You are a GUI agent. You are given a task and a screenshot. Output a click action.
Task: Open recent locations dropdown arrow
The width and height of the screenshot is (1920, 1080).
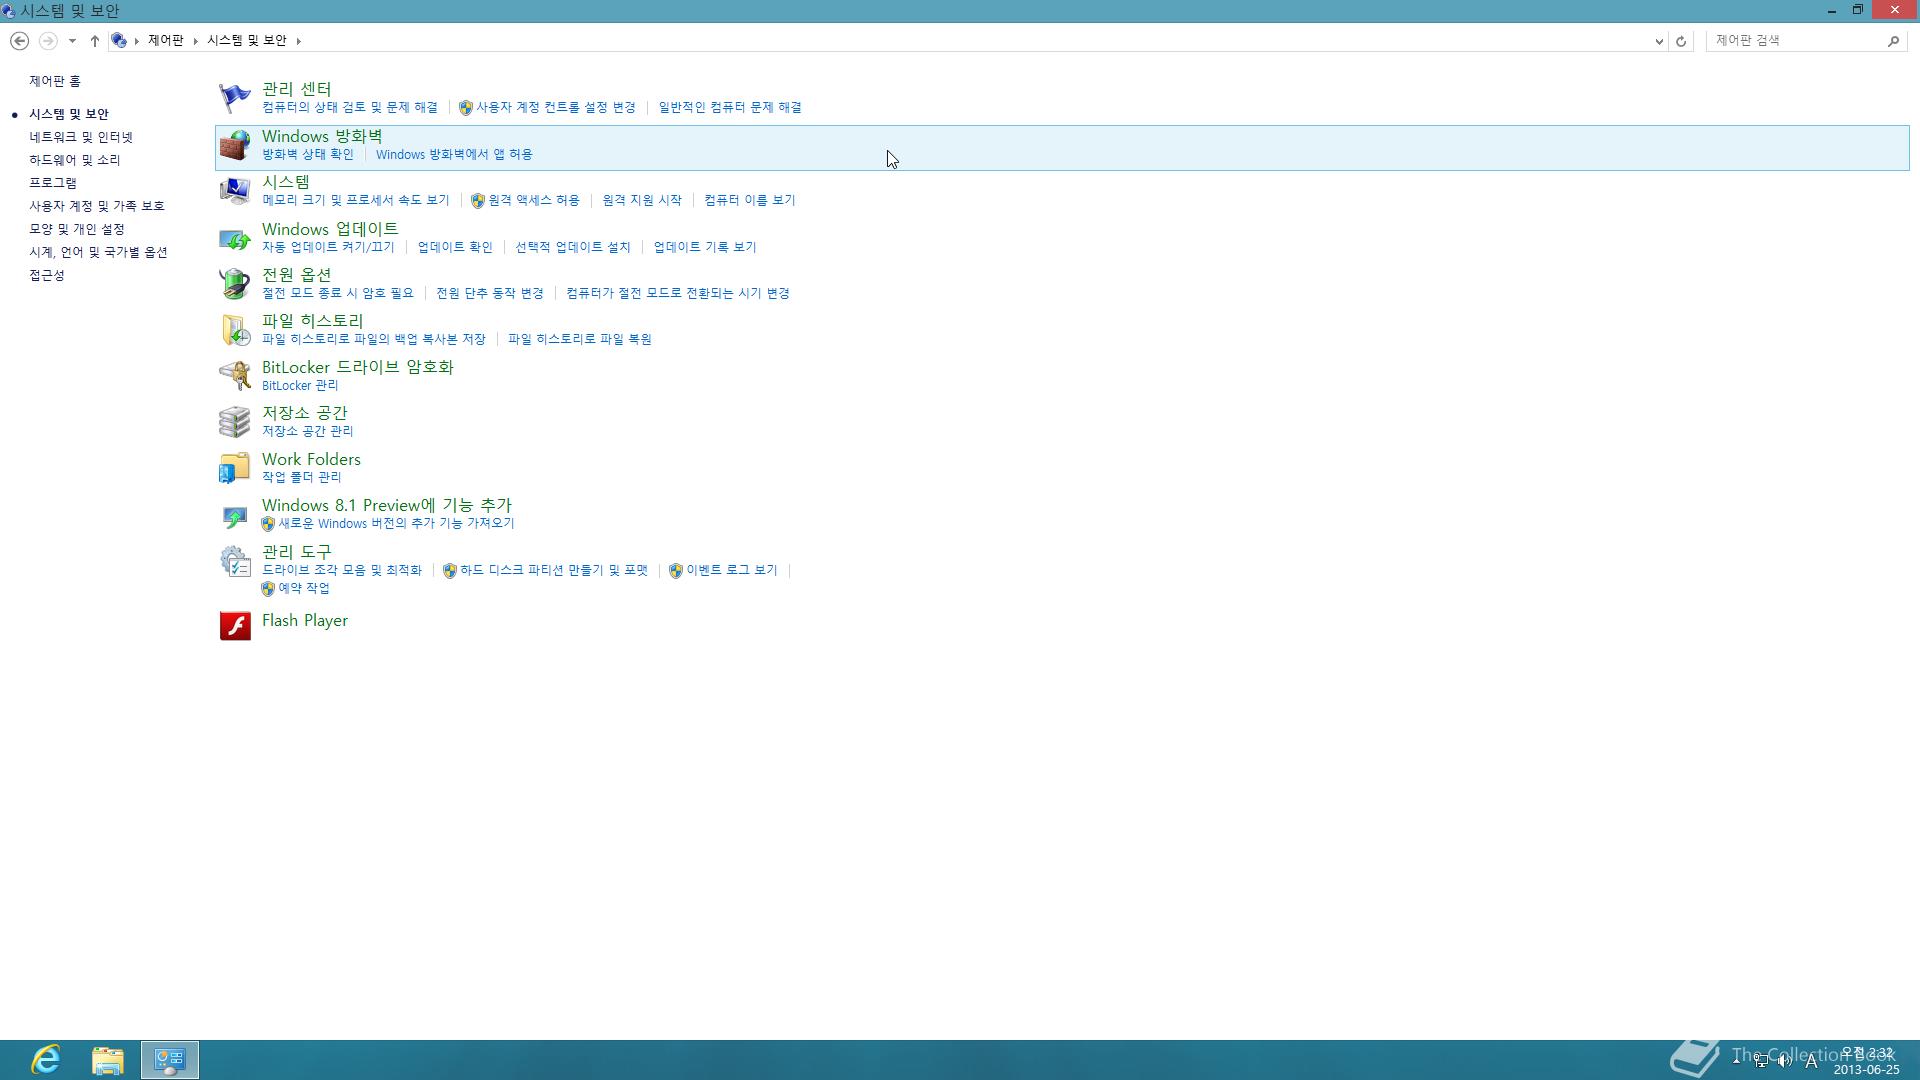click(x=72, y=41)
